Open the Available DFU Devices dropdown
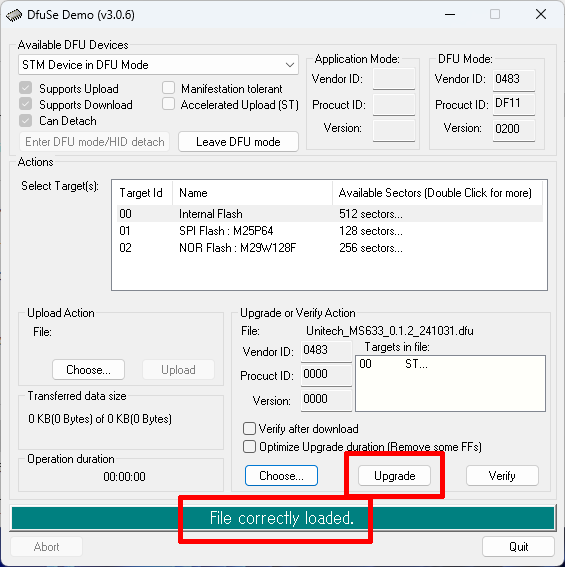This screenshot has height=567, width=565. pos(158,65)
